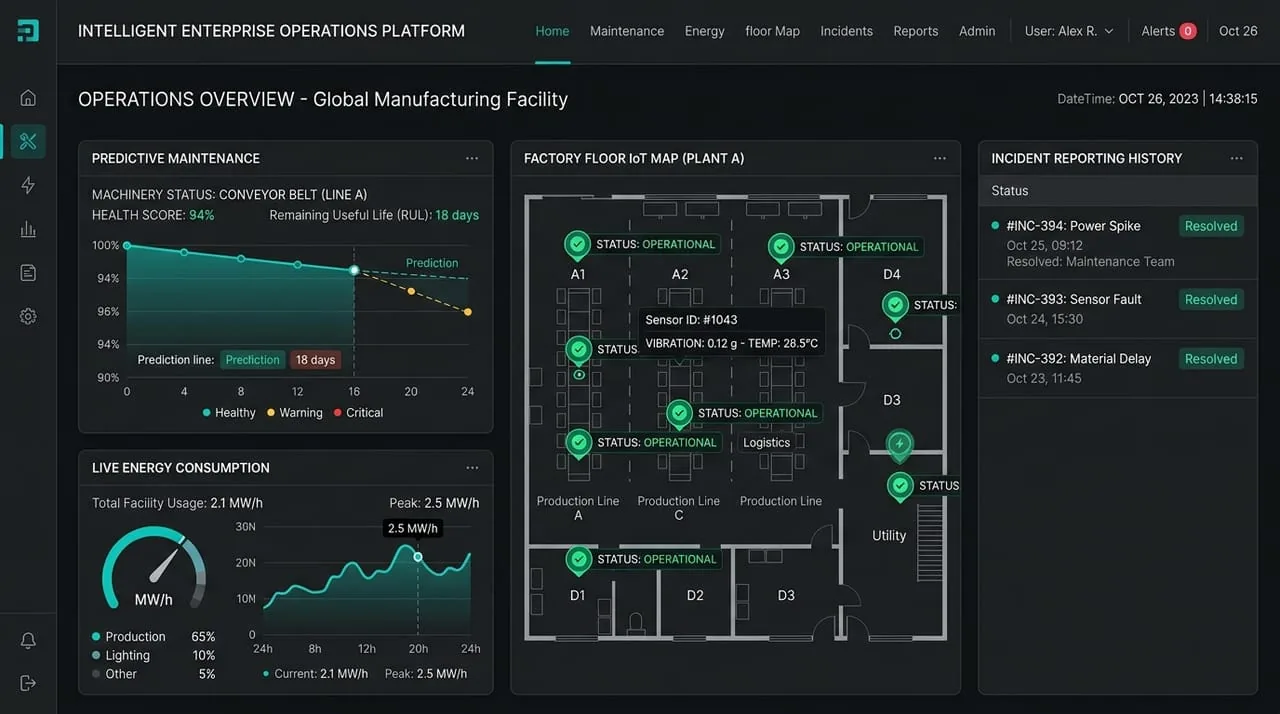
Task: Click the D1 operational sensor pin
Action: 578,560
